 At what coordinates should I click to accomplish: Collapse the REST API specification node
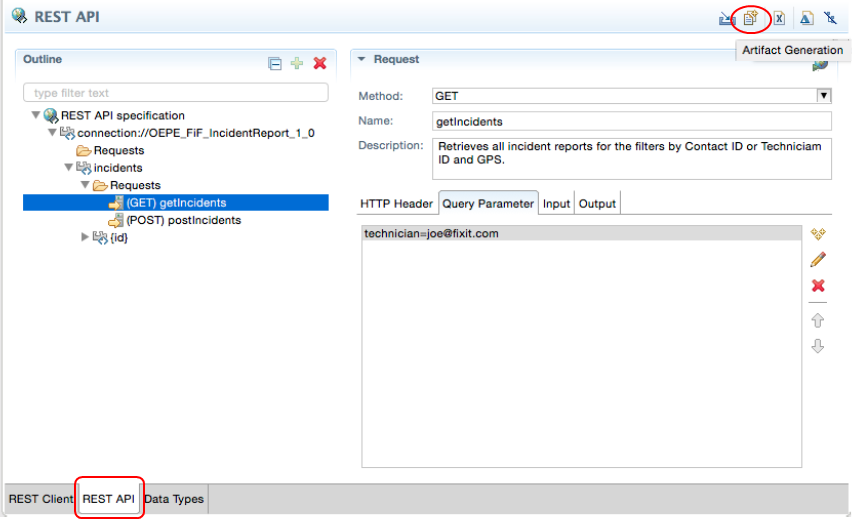pyautogui.click(x=35, y=115)
